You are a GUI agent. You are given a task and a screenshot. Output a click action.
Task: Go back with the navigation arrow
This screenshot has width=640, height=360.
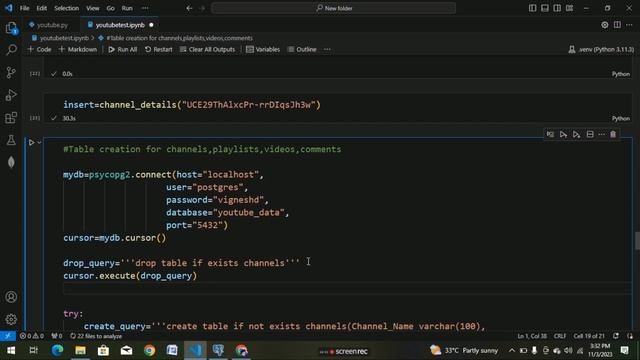pos(189,8)
